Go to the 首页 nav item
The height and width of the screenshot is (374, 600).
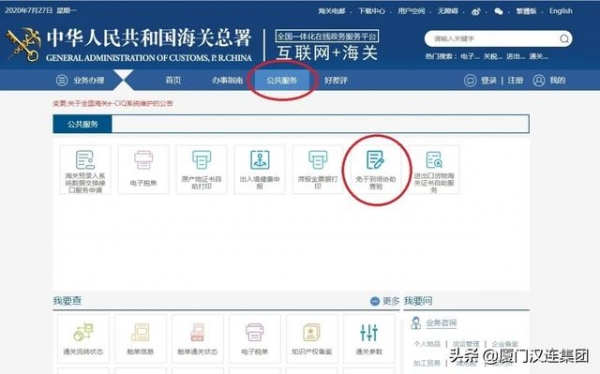click(x=173, y=80)
